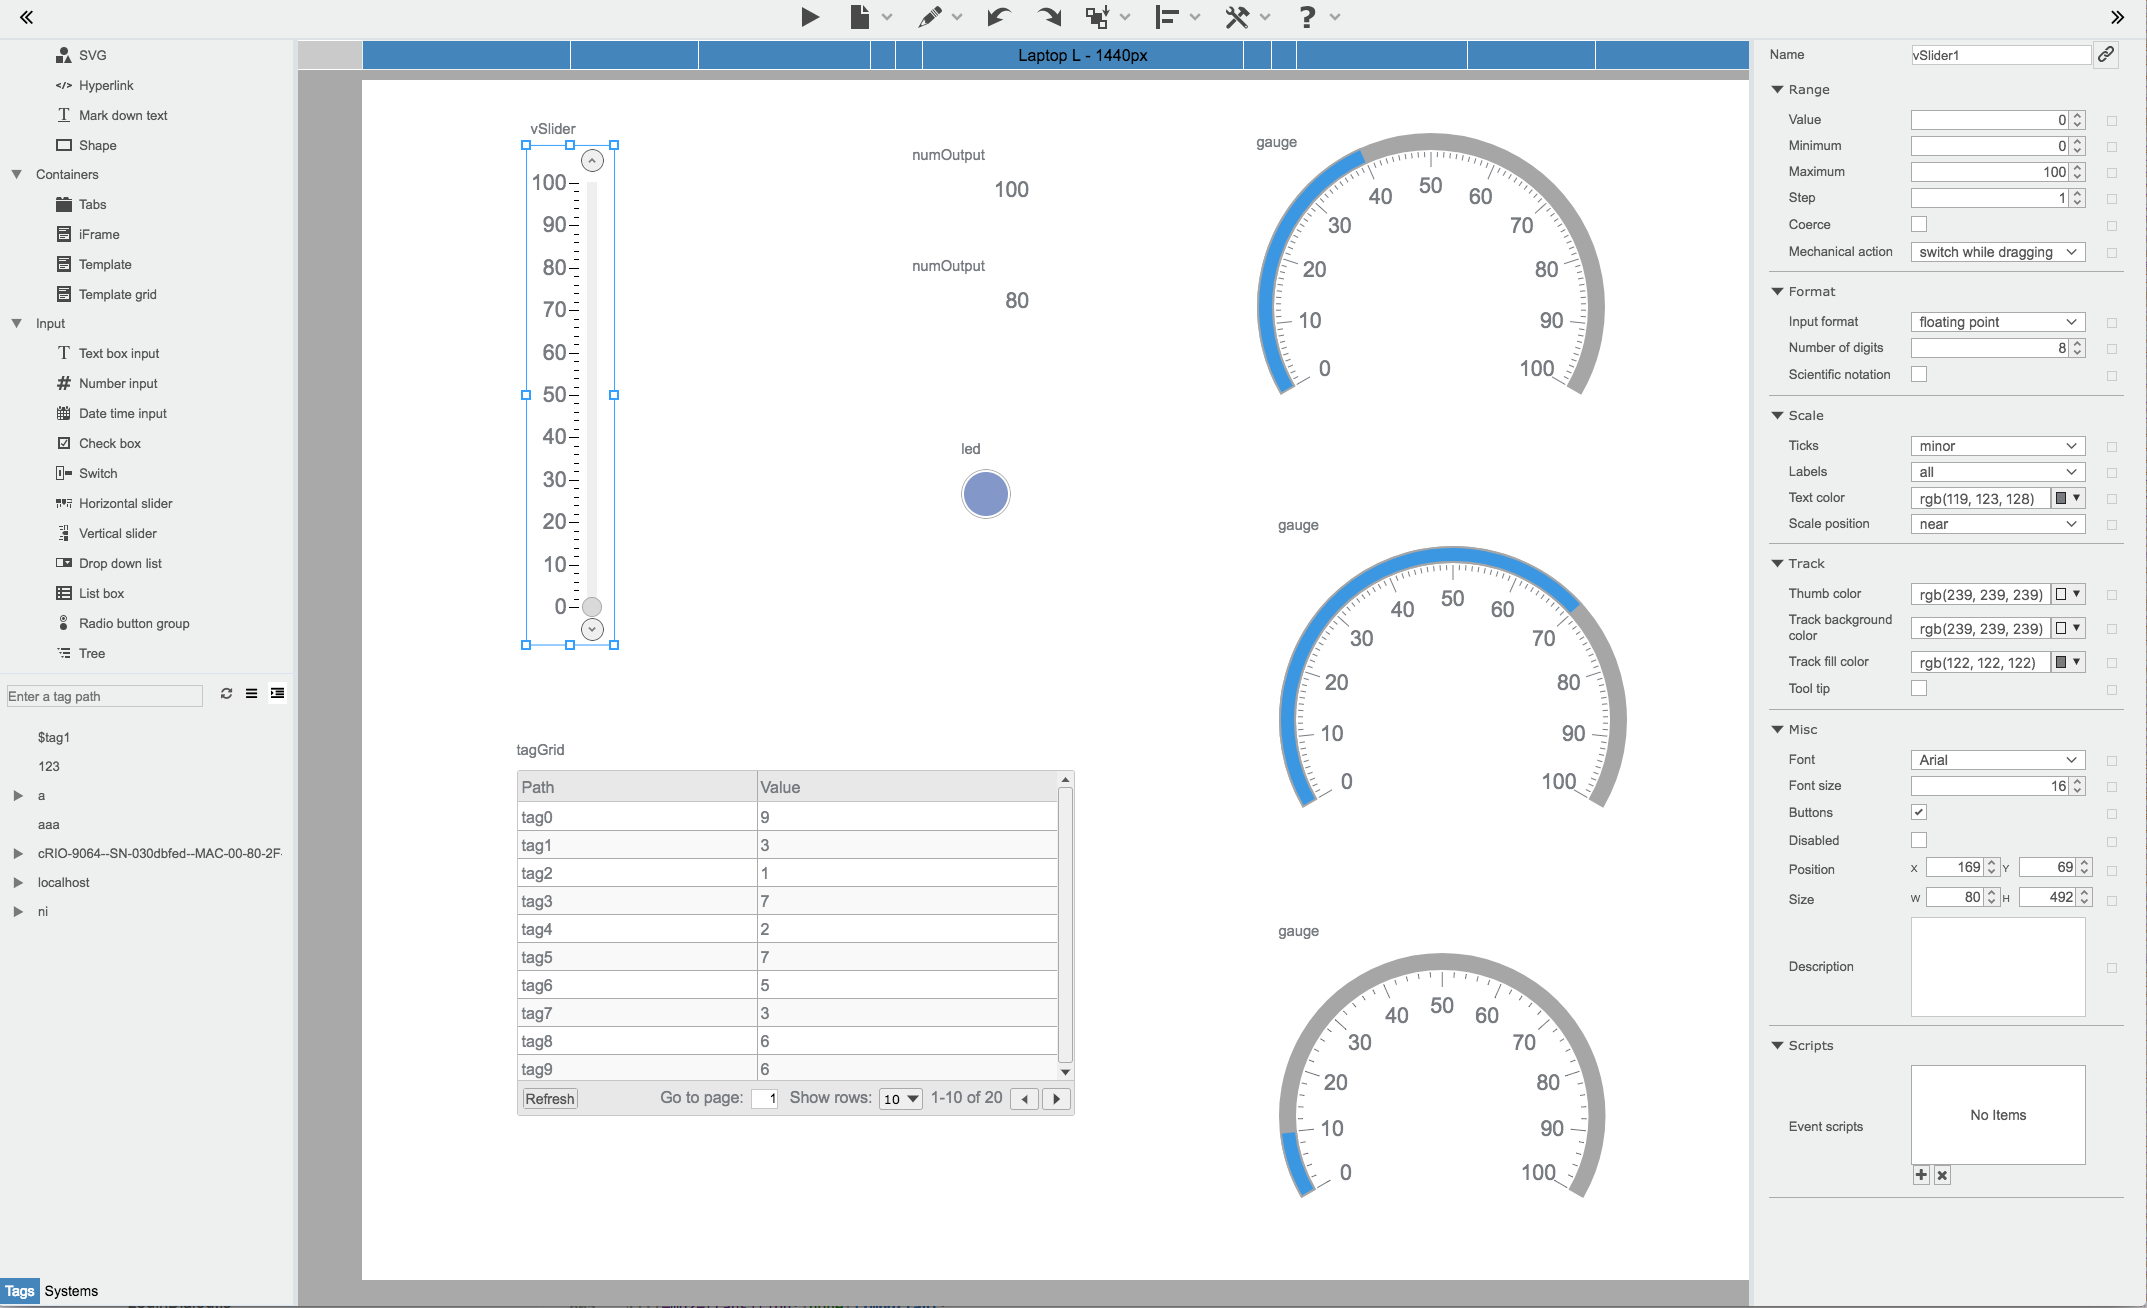Screen dimensions: 2147x1308
Task: Open the file document menu icon
Action: (859, 17)
